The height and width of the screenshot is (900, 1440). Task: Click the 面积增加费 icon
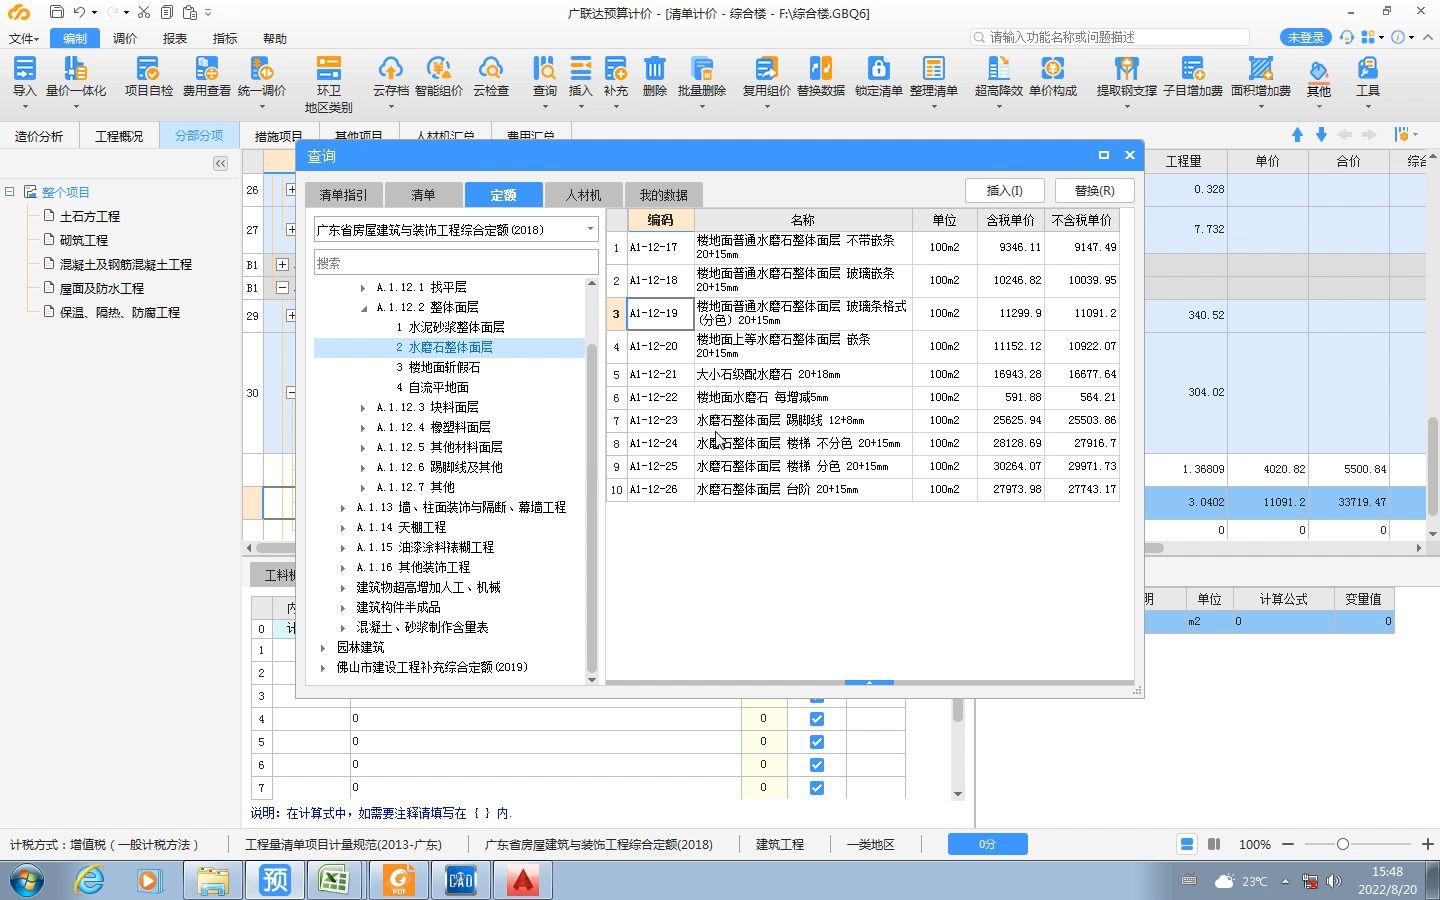pos(1260,76)
